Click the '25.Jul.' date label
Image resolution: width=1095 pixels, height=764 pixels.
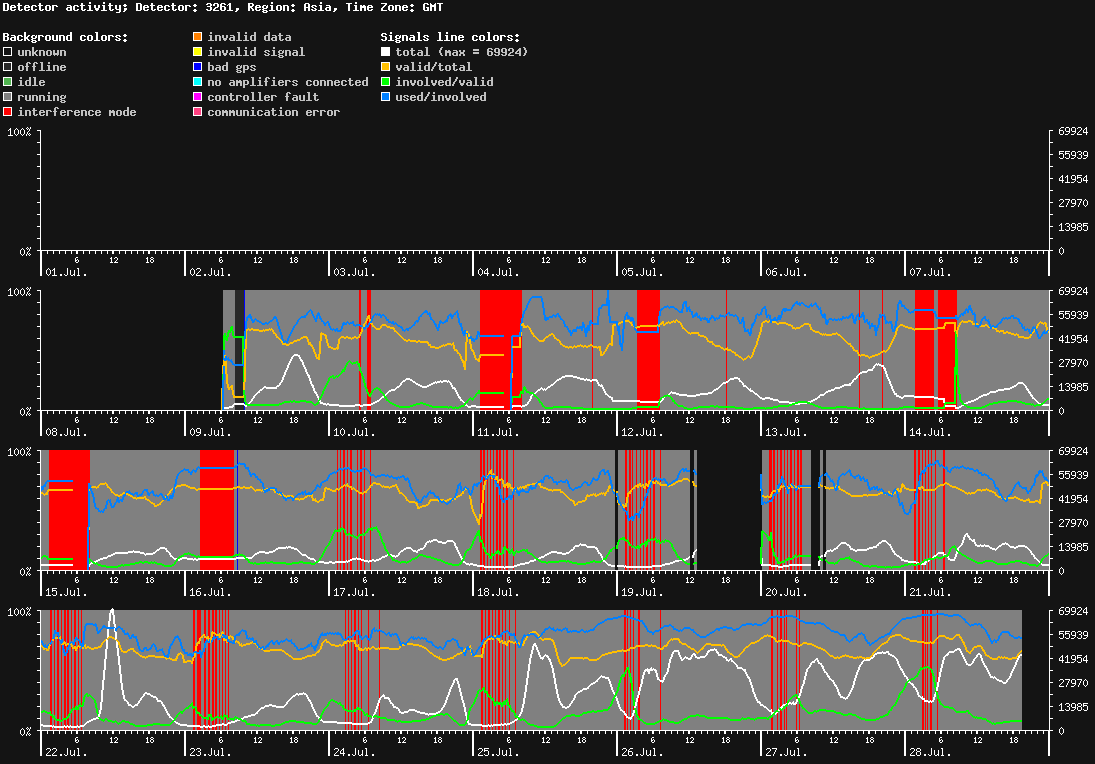(499, 752)
